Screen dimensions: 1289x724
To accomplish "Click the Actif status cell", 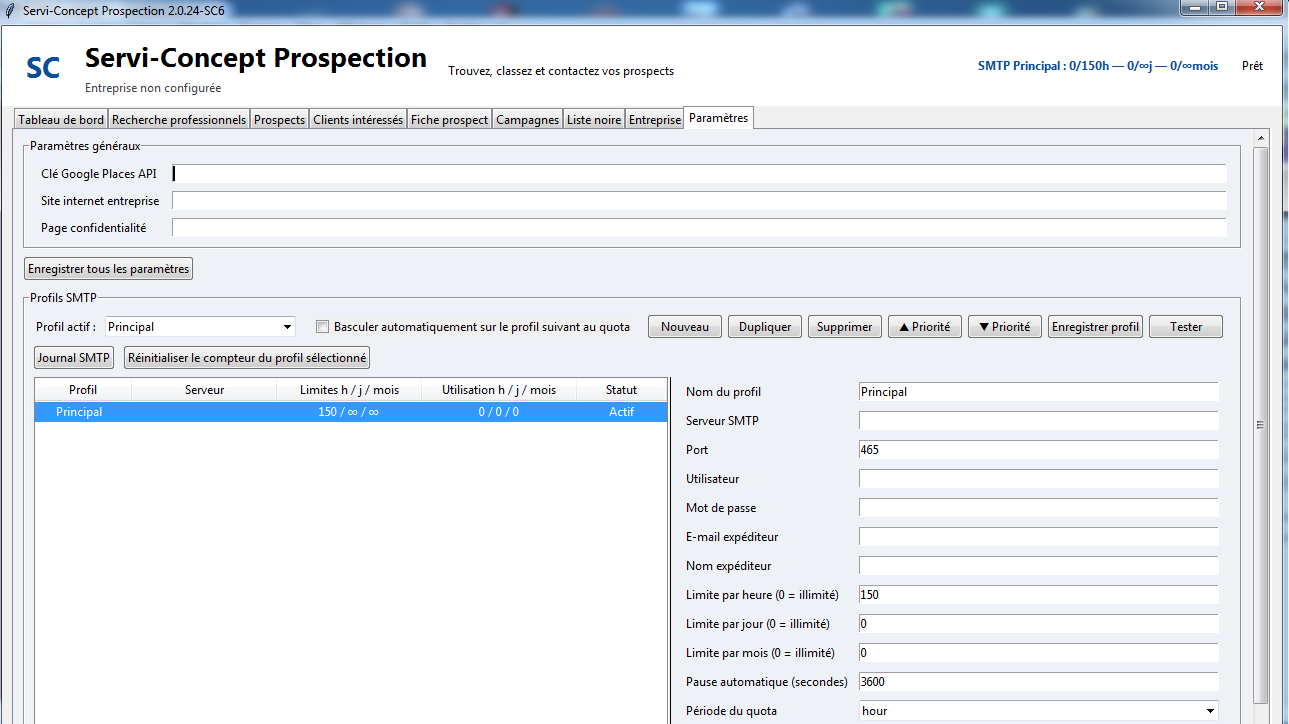I will [621, 412].
